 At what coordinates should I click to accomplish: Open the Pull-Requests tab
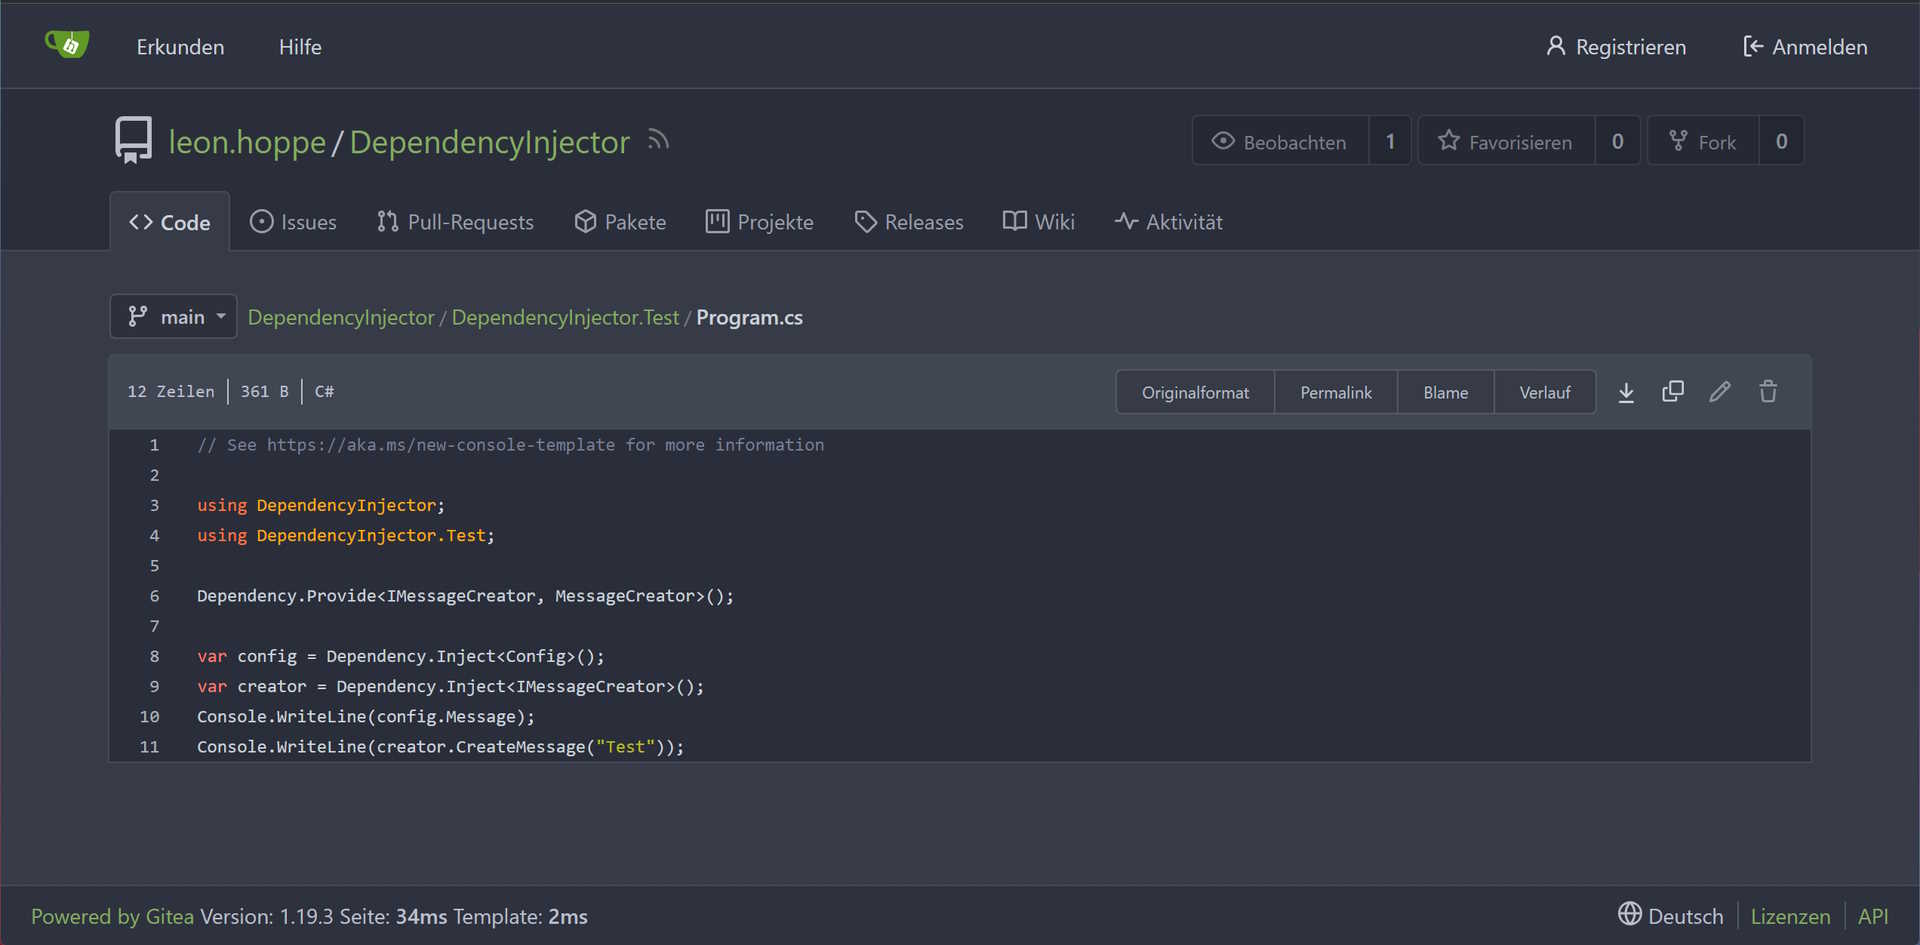455,222
